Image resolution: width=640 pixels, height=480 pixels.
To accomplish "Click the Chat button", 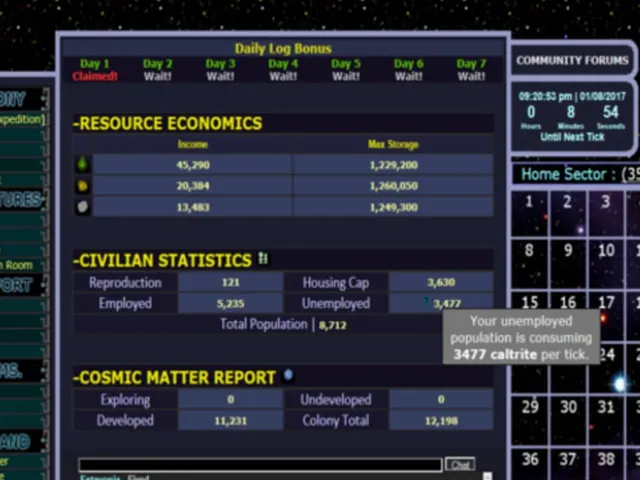I will (460, 465).
